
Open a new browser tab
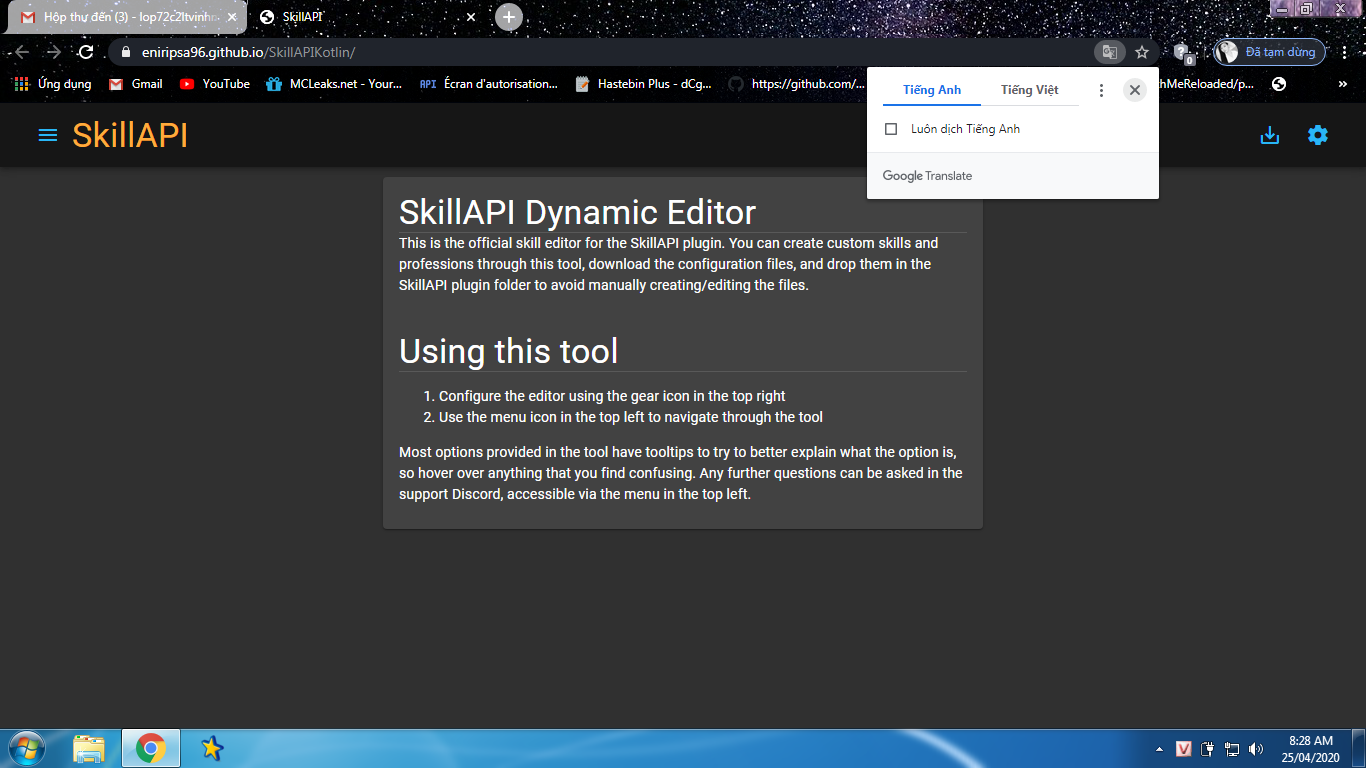coord(508,17)
